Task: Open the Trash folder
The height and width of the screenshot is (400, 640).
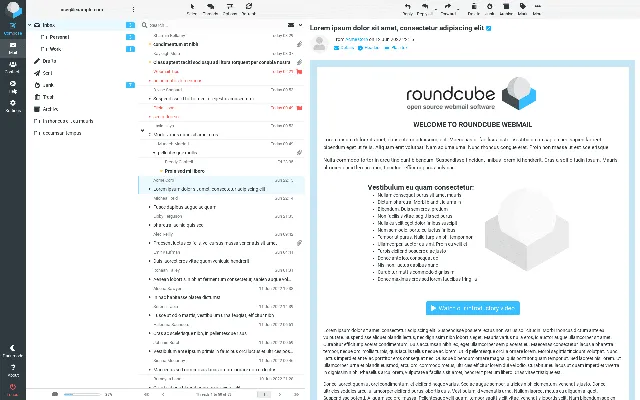Action: pyautogui.click(x=81, y=97)
